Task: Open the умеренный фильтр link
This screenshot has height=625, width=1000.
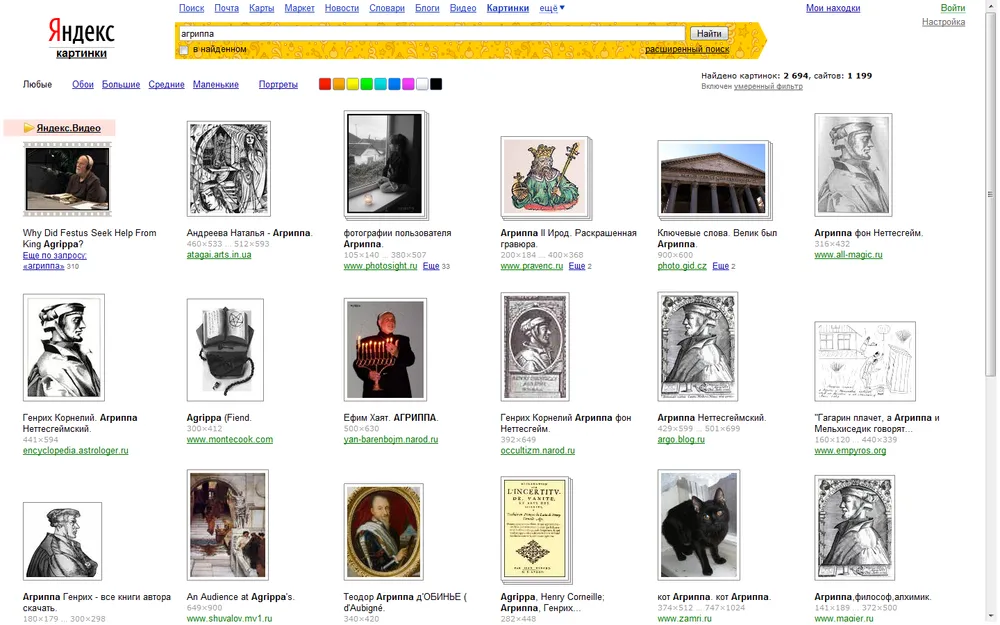Action: 768,87
